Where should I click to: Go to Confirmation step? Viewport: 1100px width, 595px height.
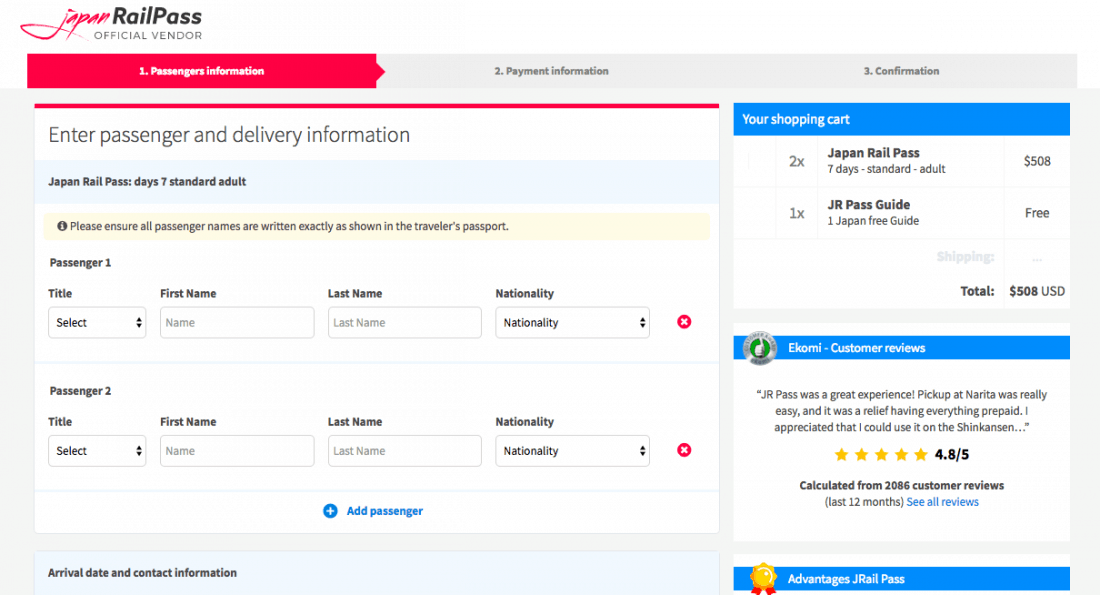[x=901, y=71]
